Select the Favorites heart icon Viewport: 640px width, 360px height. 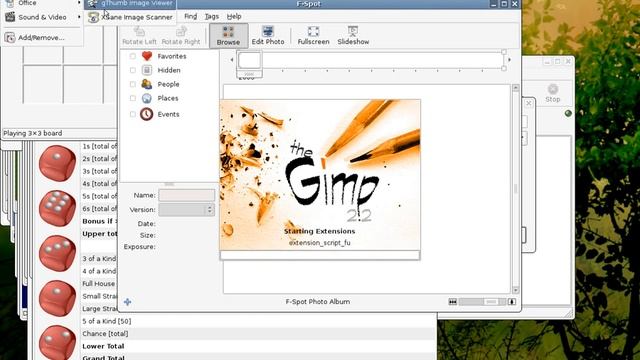coord(147,56)
